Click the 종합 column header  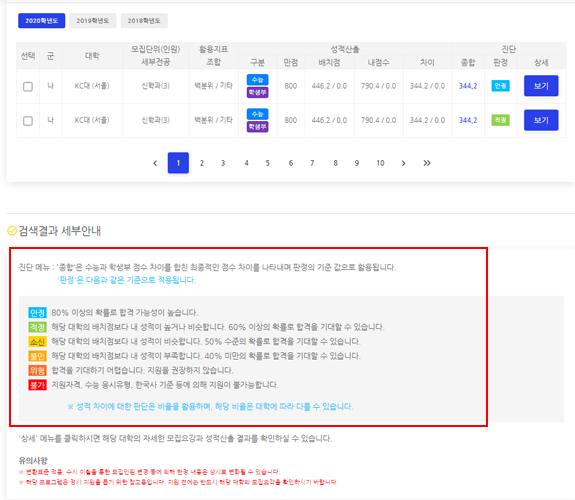tap(468, 63)
